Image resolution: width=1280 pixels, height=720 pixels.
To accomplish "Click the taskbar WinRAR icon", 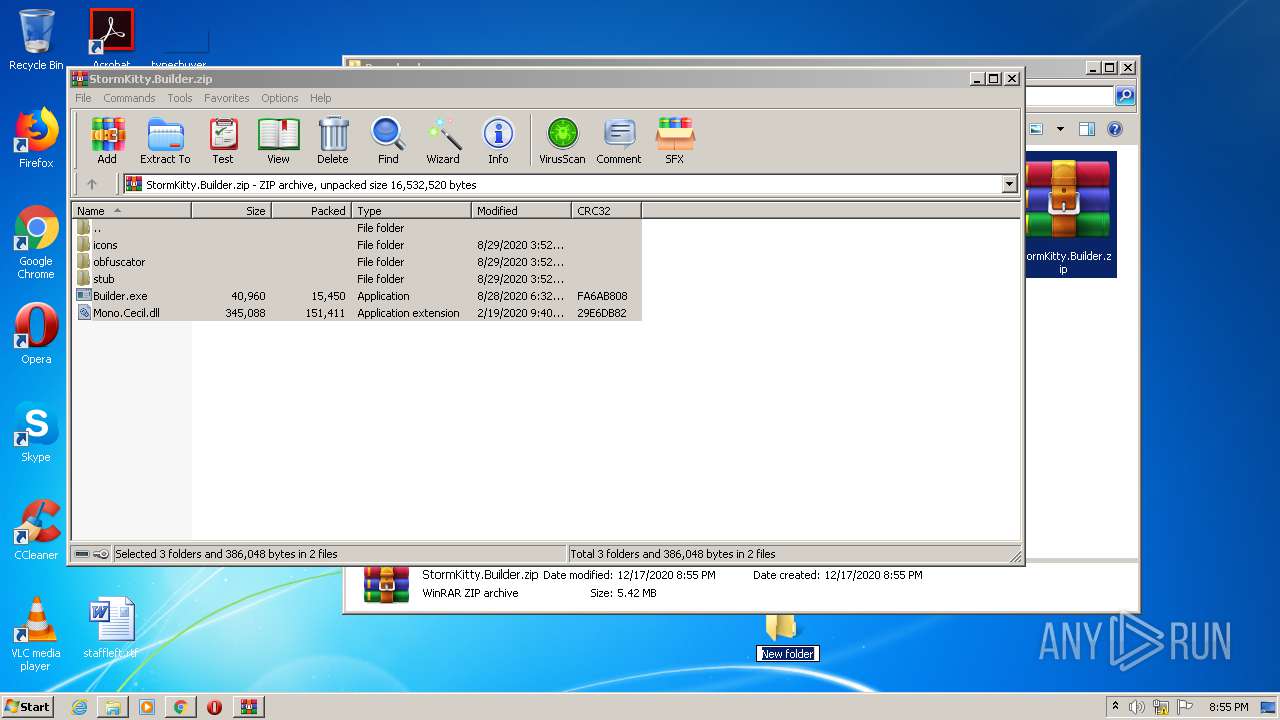I will pos(248,707).
